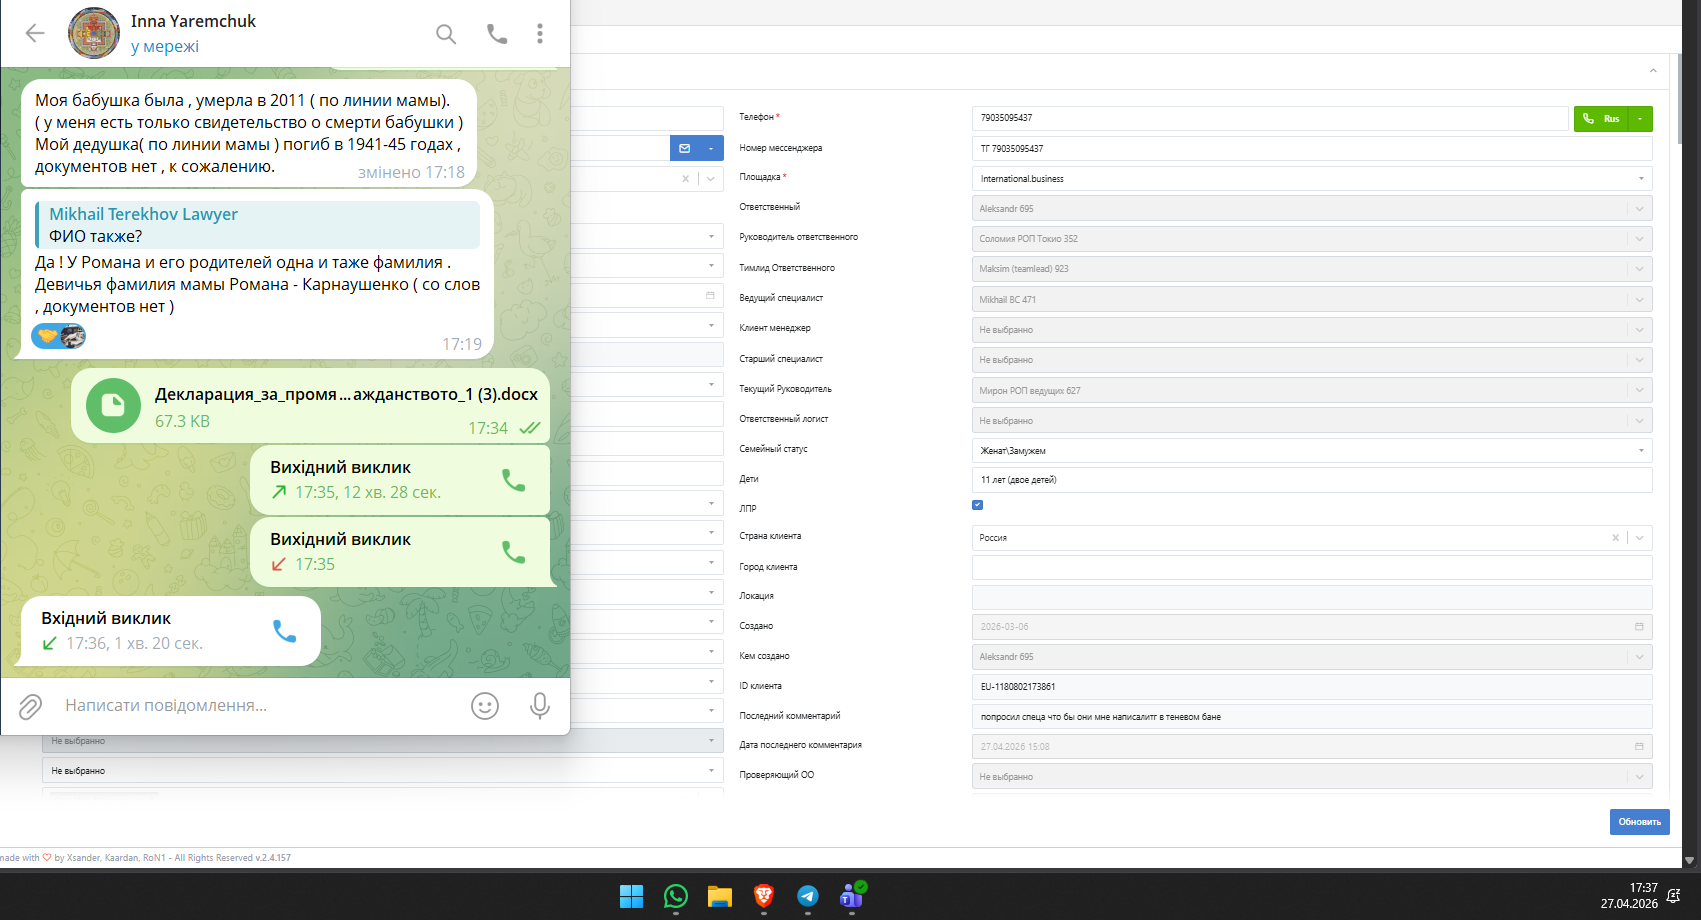The image size is (1701, 920).
Task: Click the ID клиента field
Action: coord(1312,687)
